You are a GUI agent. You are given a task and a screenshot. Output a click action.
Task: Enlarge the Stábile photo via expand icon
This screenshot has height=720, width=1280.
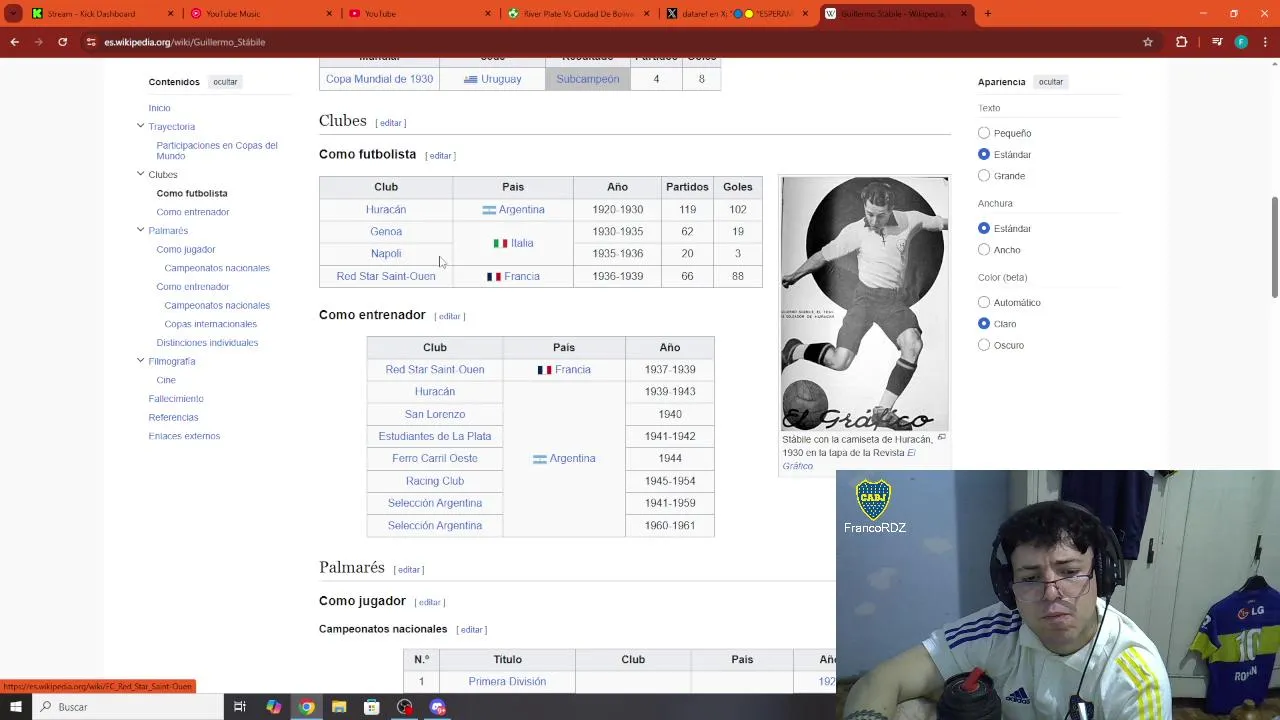[941, 437]
